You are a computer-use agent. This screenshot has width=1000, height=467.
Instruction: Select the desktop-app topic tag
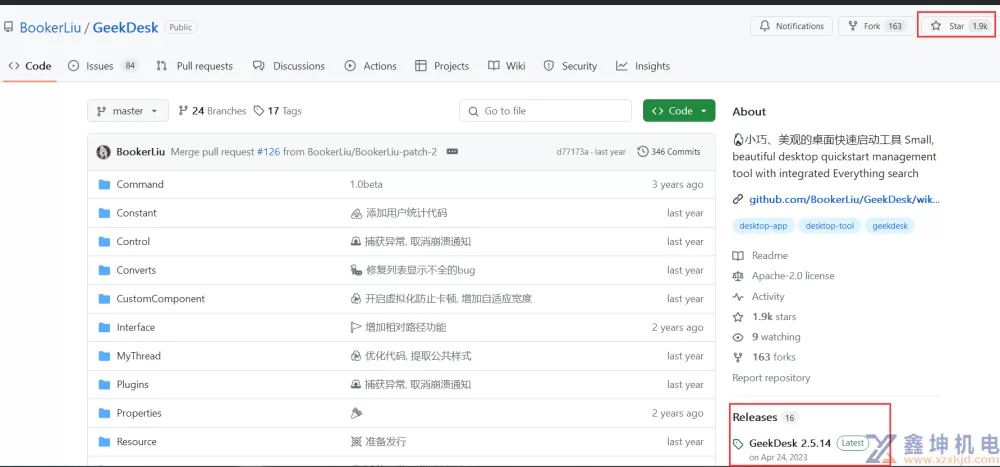[763, 226]
